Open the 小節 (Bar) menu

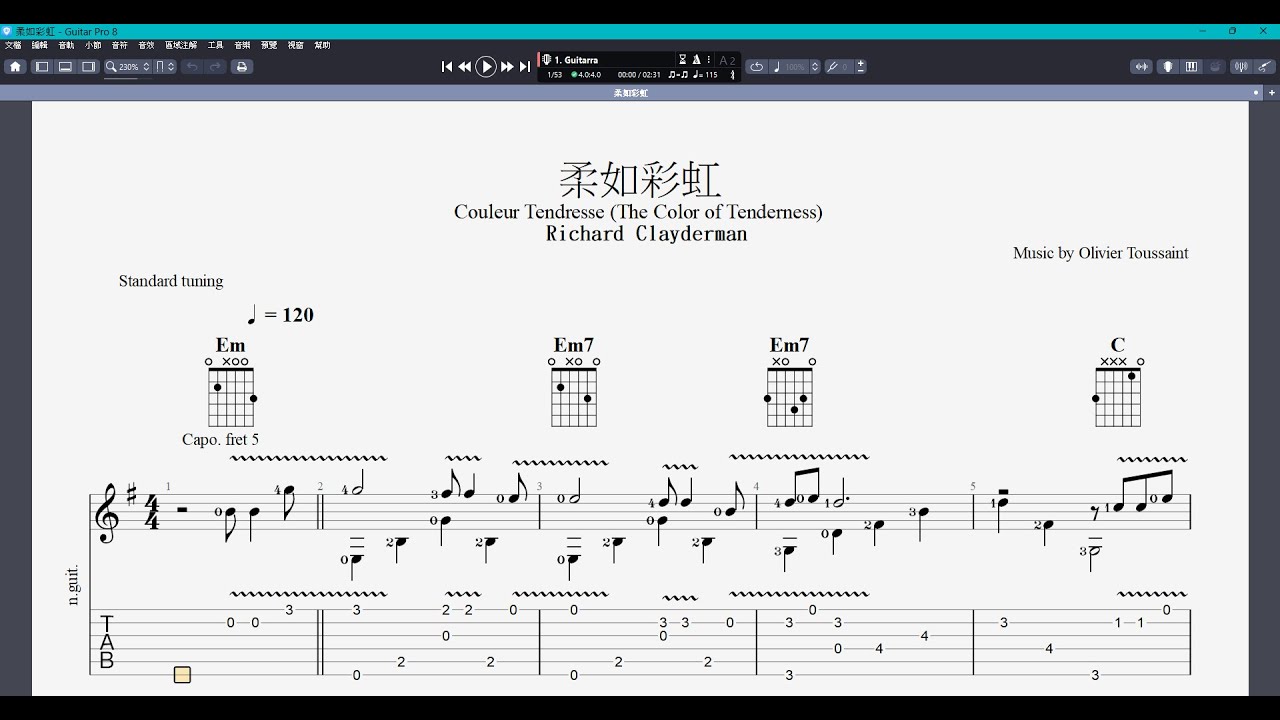pos(93,45)
